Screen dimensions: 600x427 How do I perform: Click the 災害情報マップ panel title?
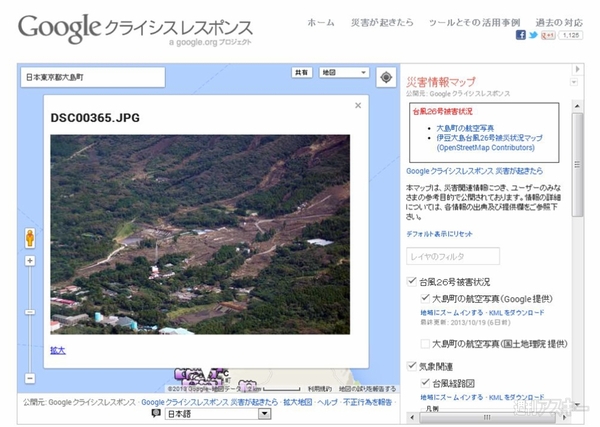441,81
